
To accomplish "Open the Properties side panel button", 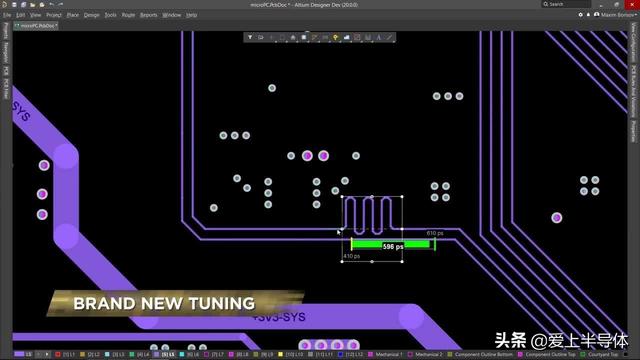I will tap(633, 131).
